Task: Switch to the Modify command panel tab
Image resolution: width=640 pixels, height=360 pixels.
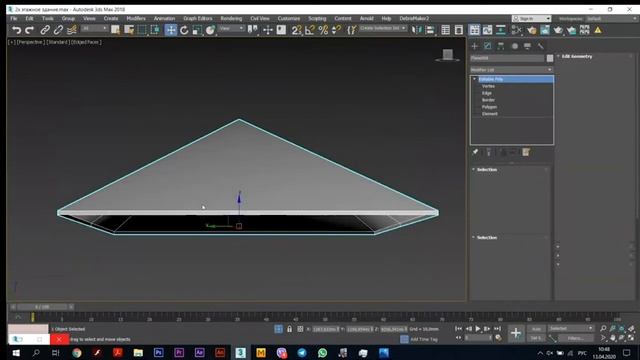Action: [x=488, y=46]
